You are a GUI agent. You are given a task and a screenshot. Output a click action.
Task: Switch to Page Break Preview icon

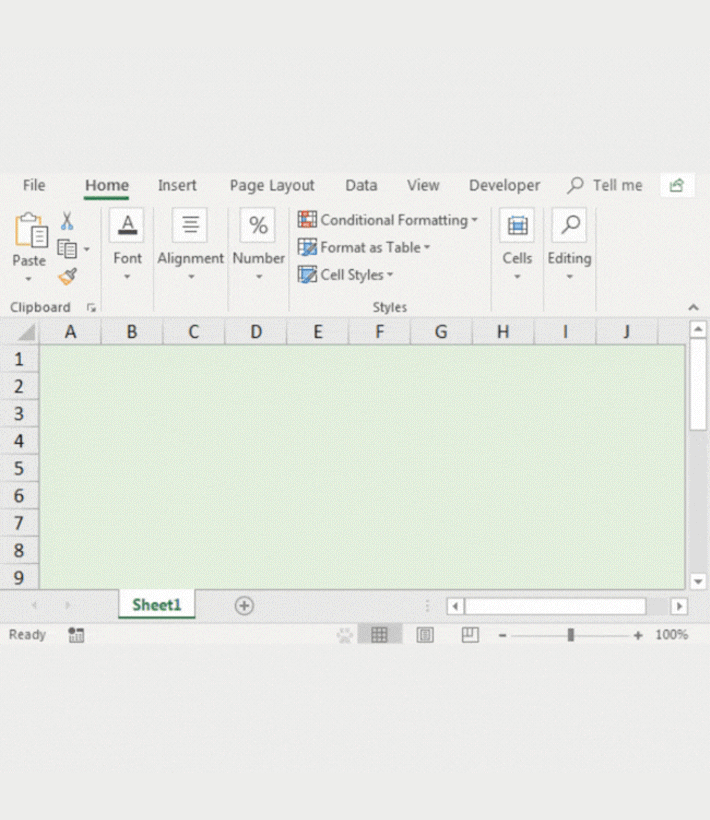tap(470, 635)
